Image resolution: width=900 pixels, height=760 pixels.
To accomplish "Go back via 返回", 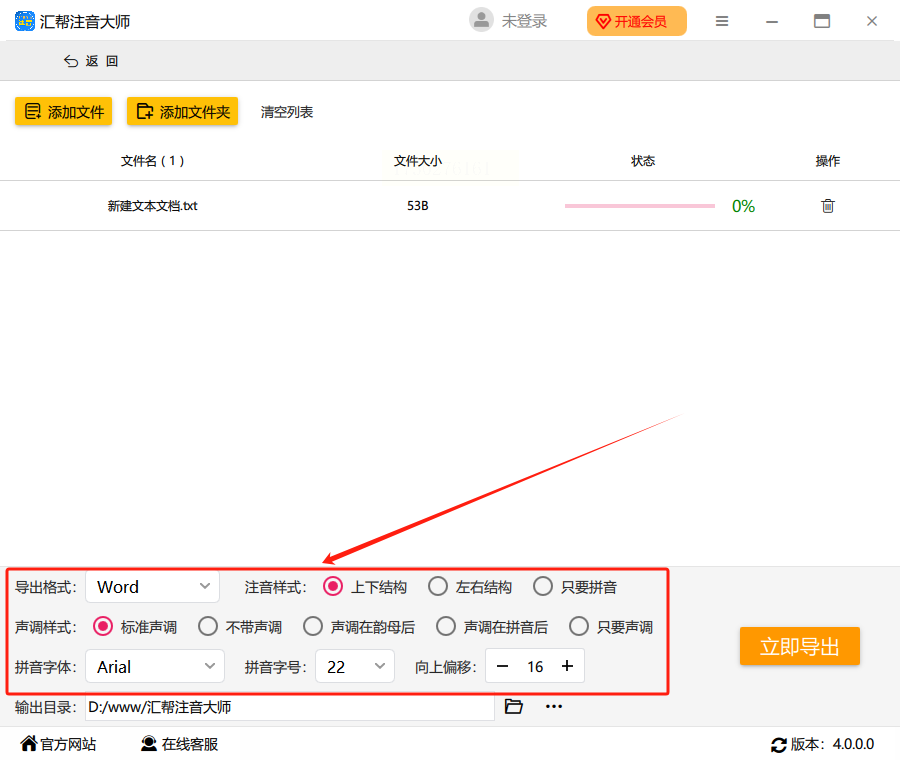I will pos(91,61).
